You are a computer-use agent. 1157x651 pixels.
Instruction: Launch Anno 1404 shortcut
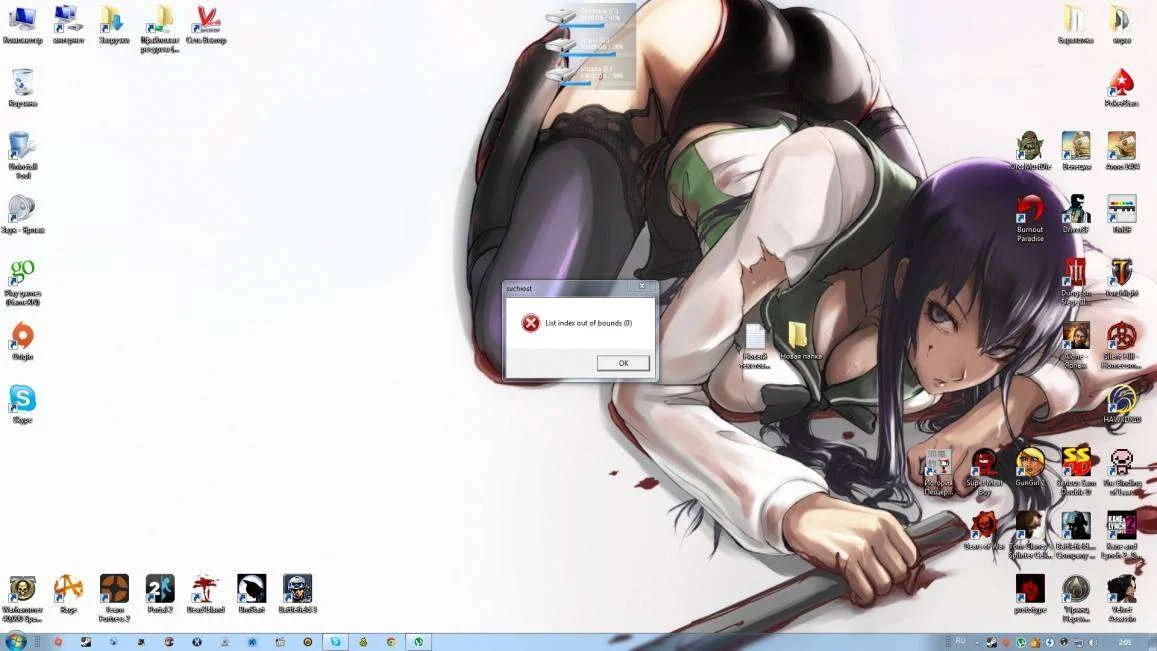click(x=1122, y=151)
